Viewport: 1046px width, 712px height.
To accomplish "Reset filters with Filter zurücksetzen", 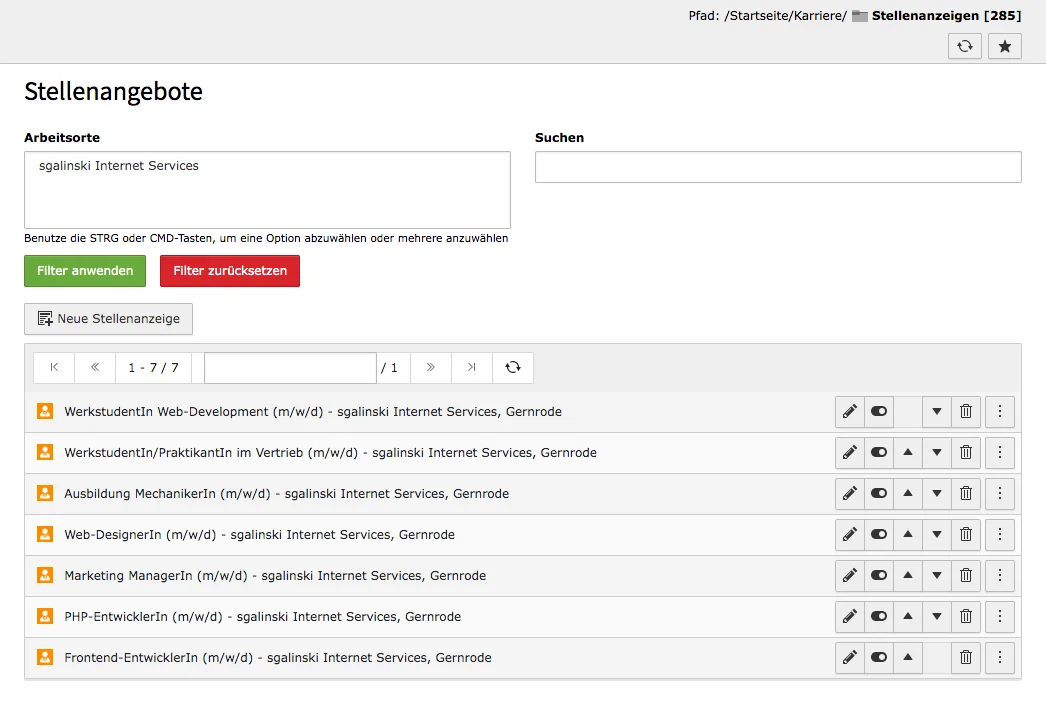I will pyautogui.click(x=229, y=270).
